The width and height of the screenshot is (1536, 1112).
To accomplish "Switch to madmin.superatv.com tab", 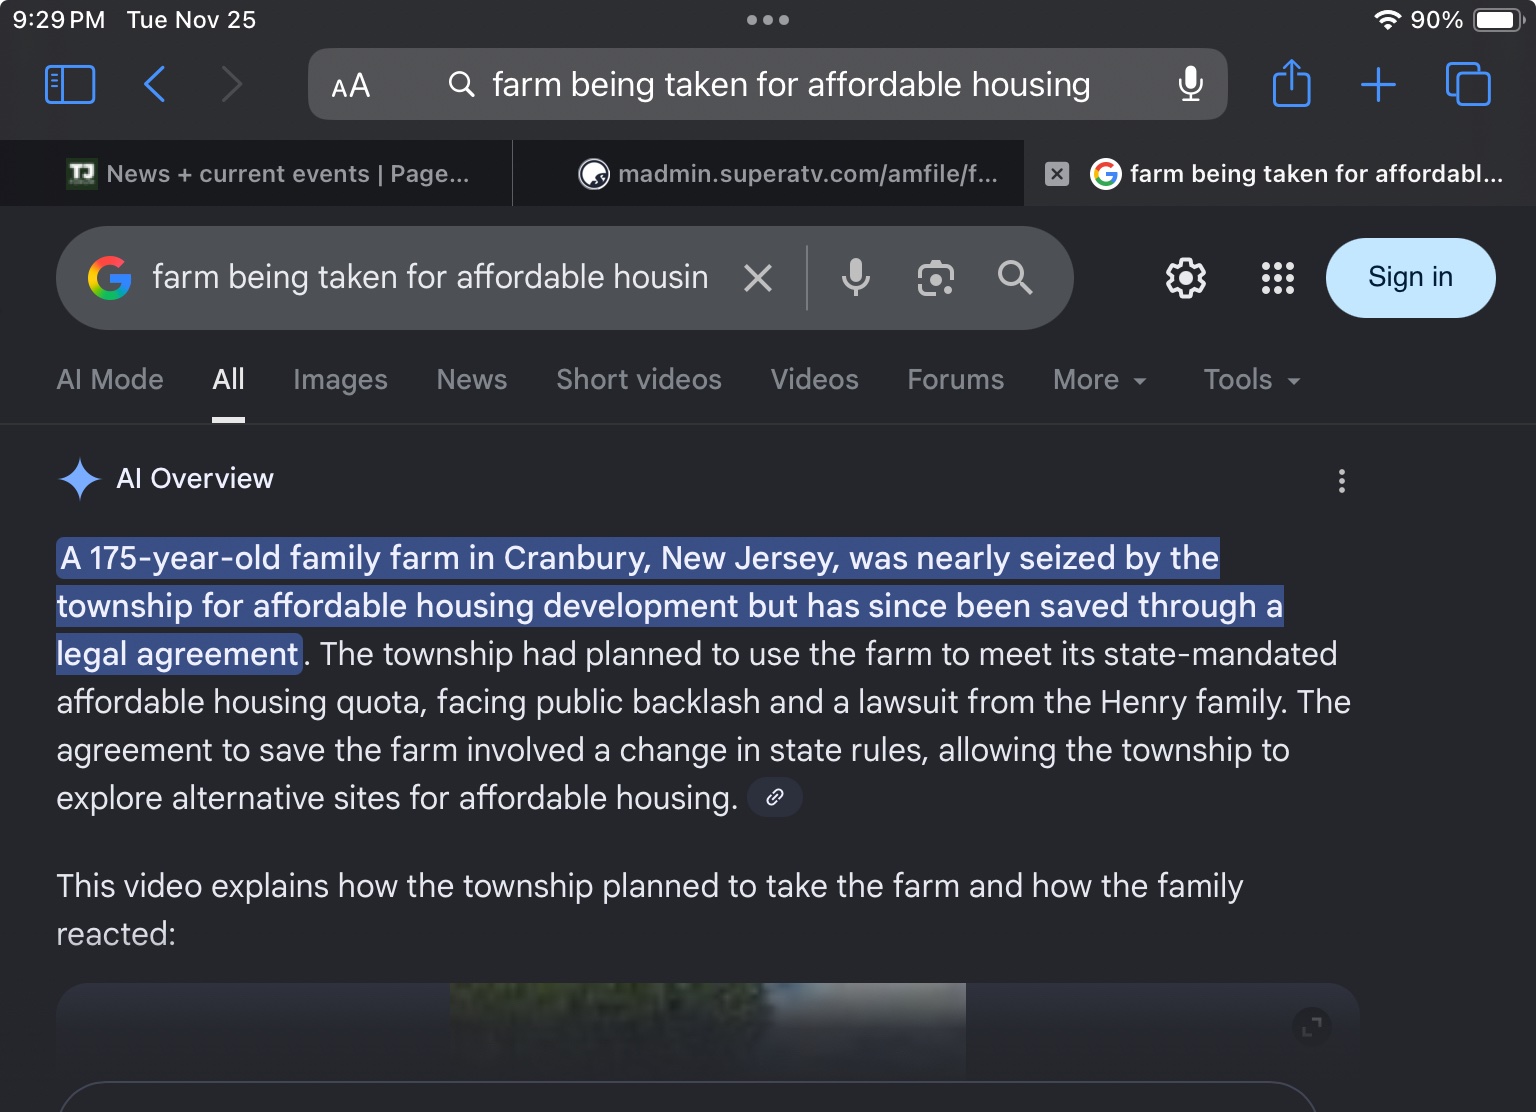I will point(788,174).
